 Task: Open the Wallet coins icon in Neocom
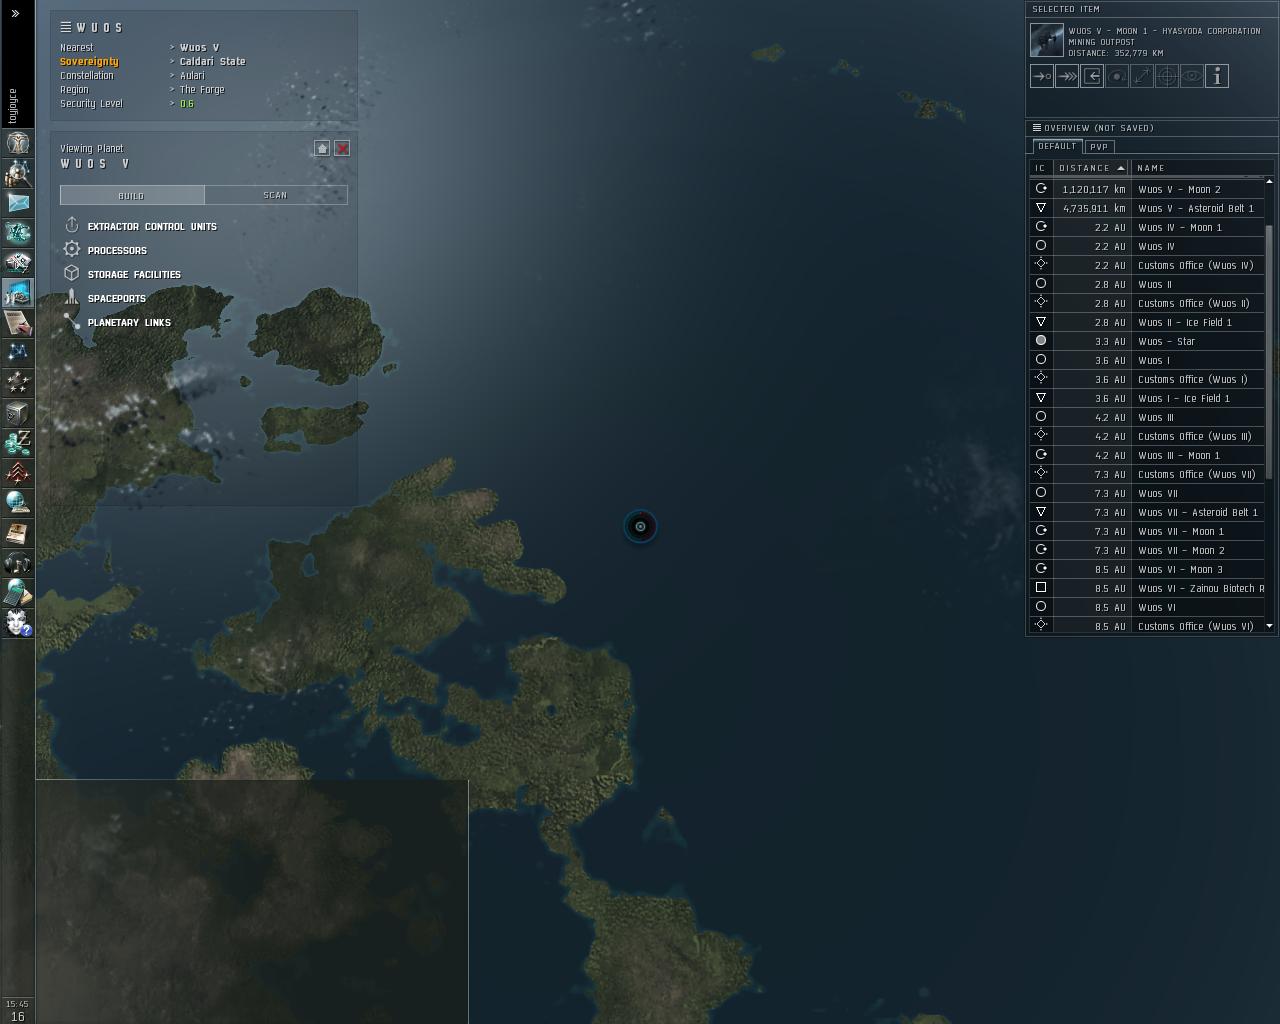click(x=18, y=443)
